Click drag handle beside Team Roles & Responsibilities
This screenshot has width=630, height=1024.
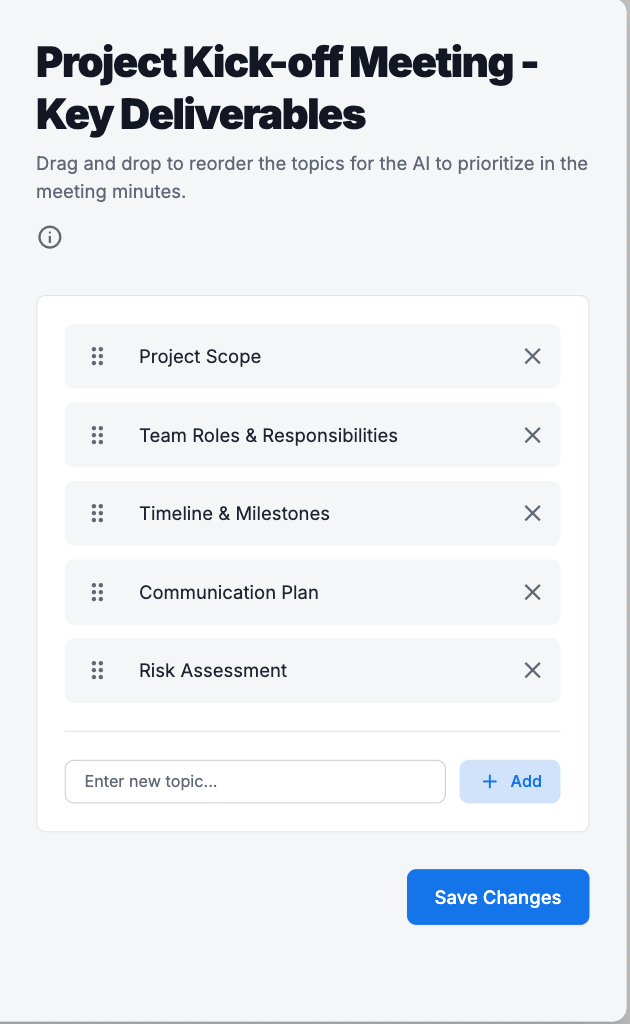pos(97,435)
